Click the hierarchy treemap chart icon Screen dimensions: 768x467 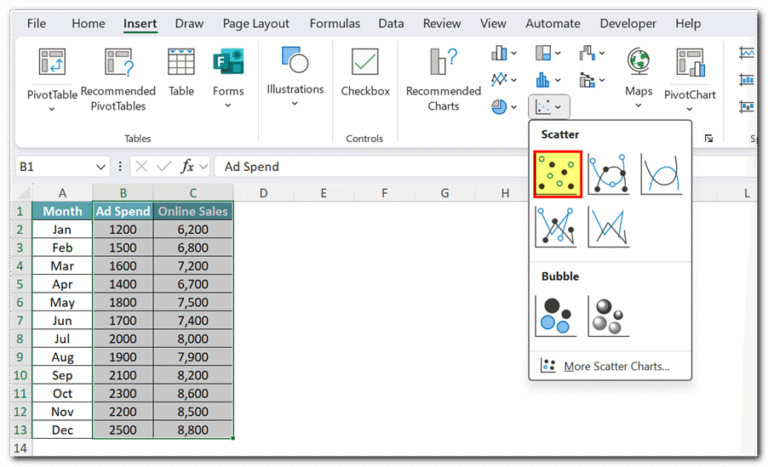click(x=543, y=53)
